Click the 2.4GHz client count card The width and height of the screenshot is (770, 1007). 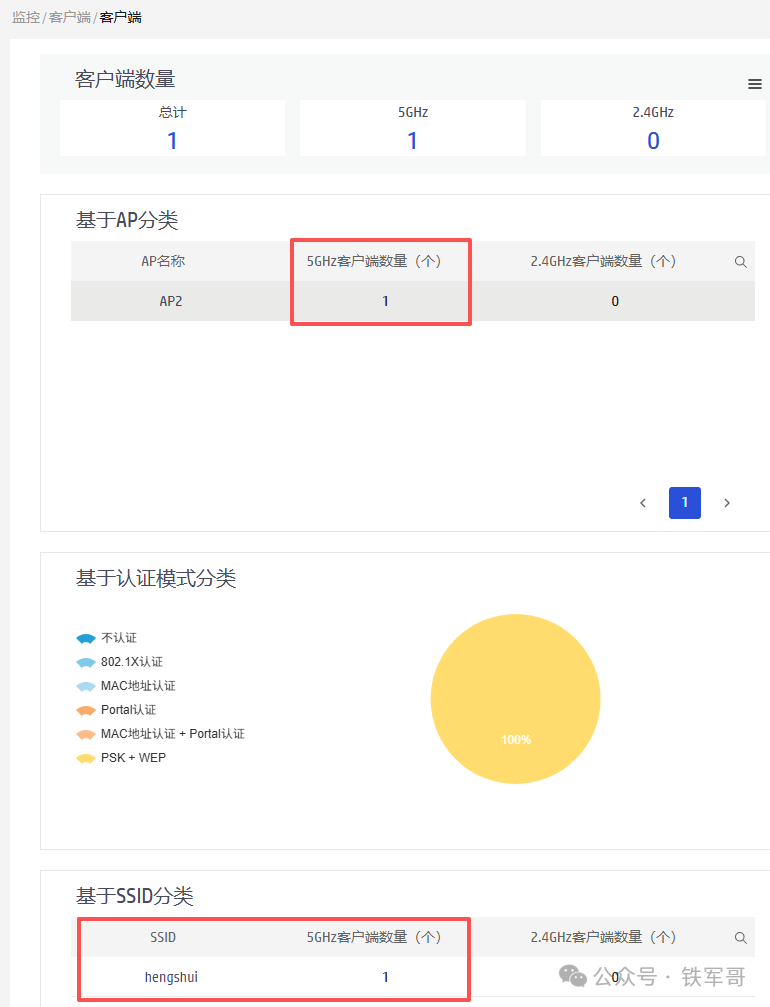click(x=653, y=128)
